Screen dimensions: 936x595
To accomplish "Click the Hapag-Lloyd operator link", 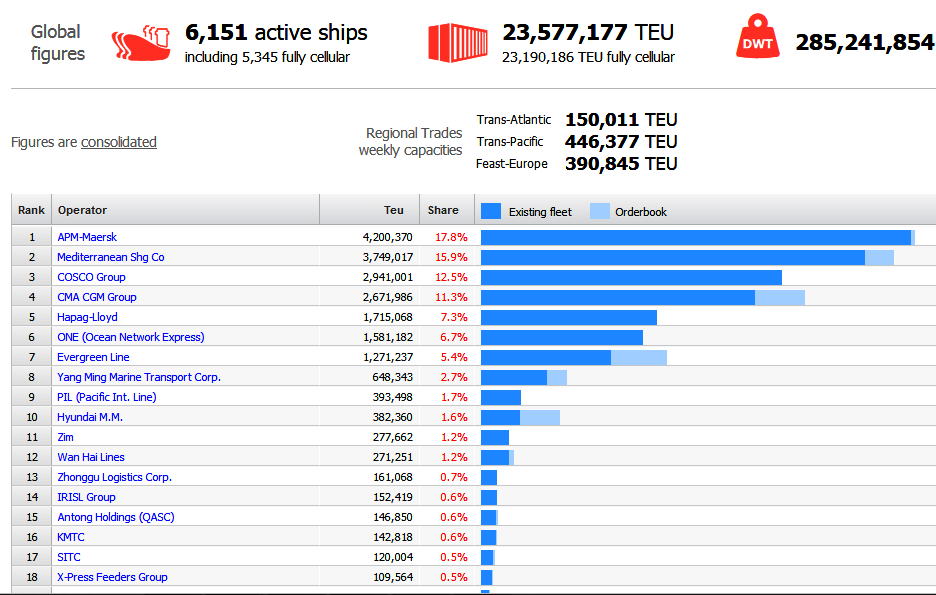I will pyautogui.click(x=87, y=317).
